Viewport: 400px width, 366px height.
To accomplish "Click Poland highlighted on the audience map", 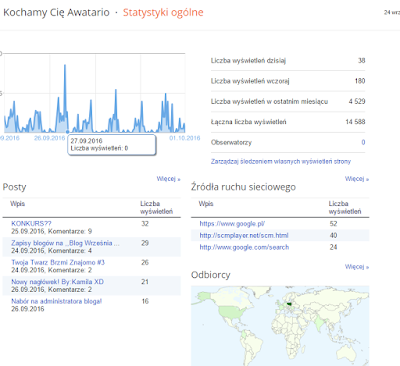I will coord(288,304).
